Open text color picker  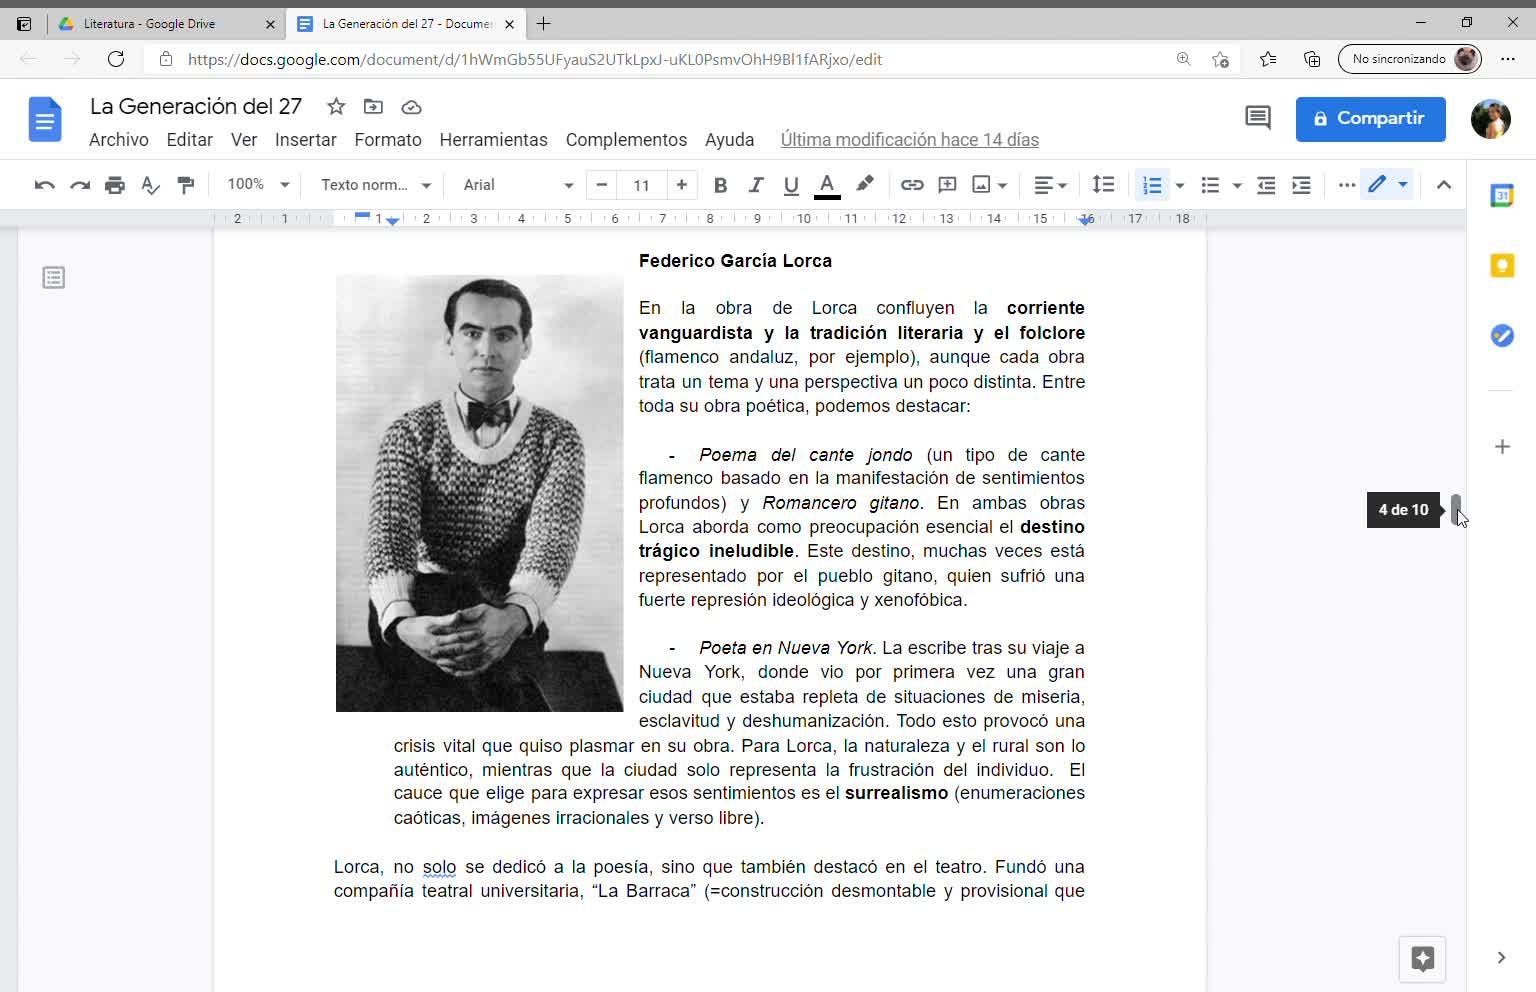(827, 185)
